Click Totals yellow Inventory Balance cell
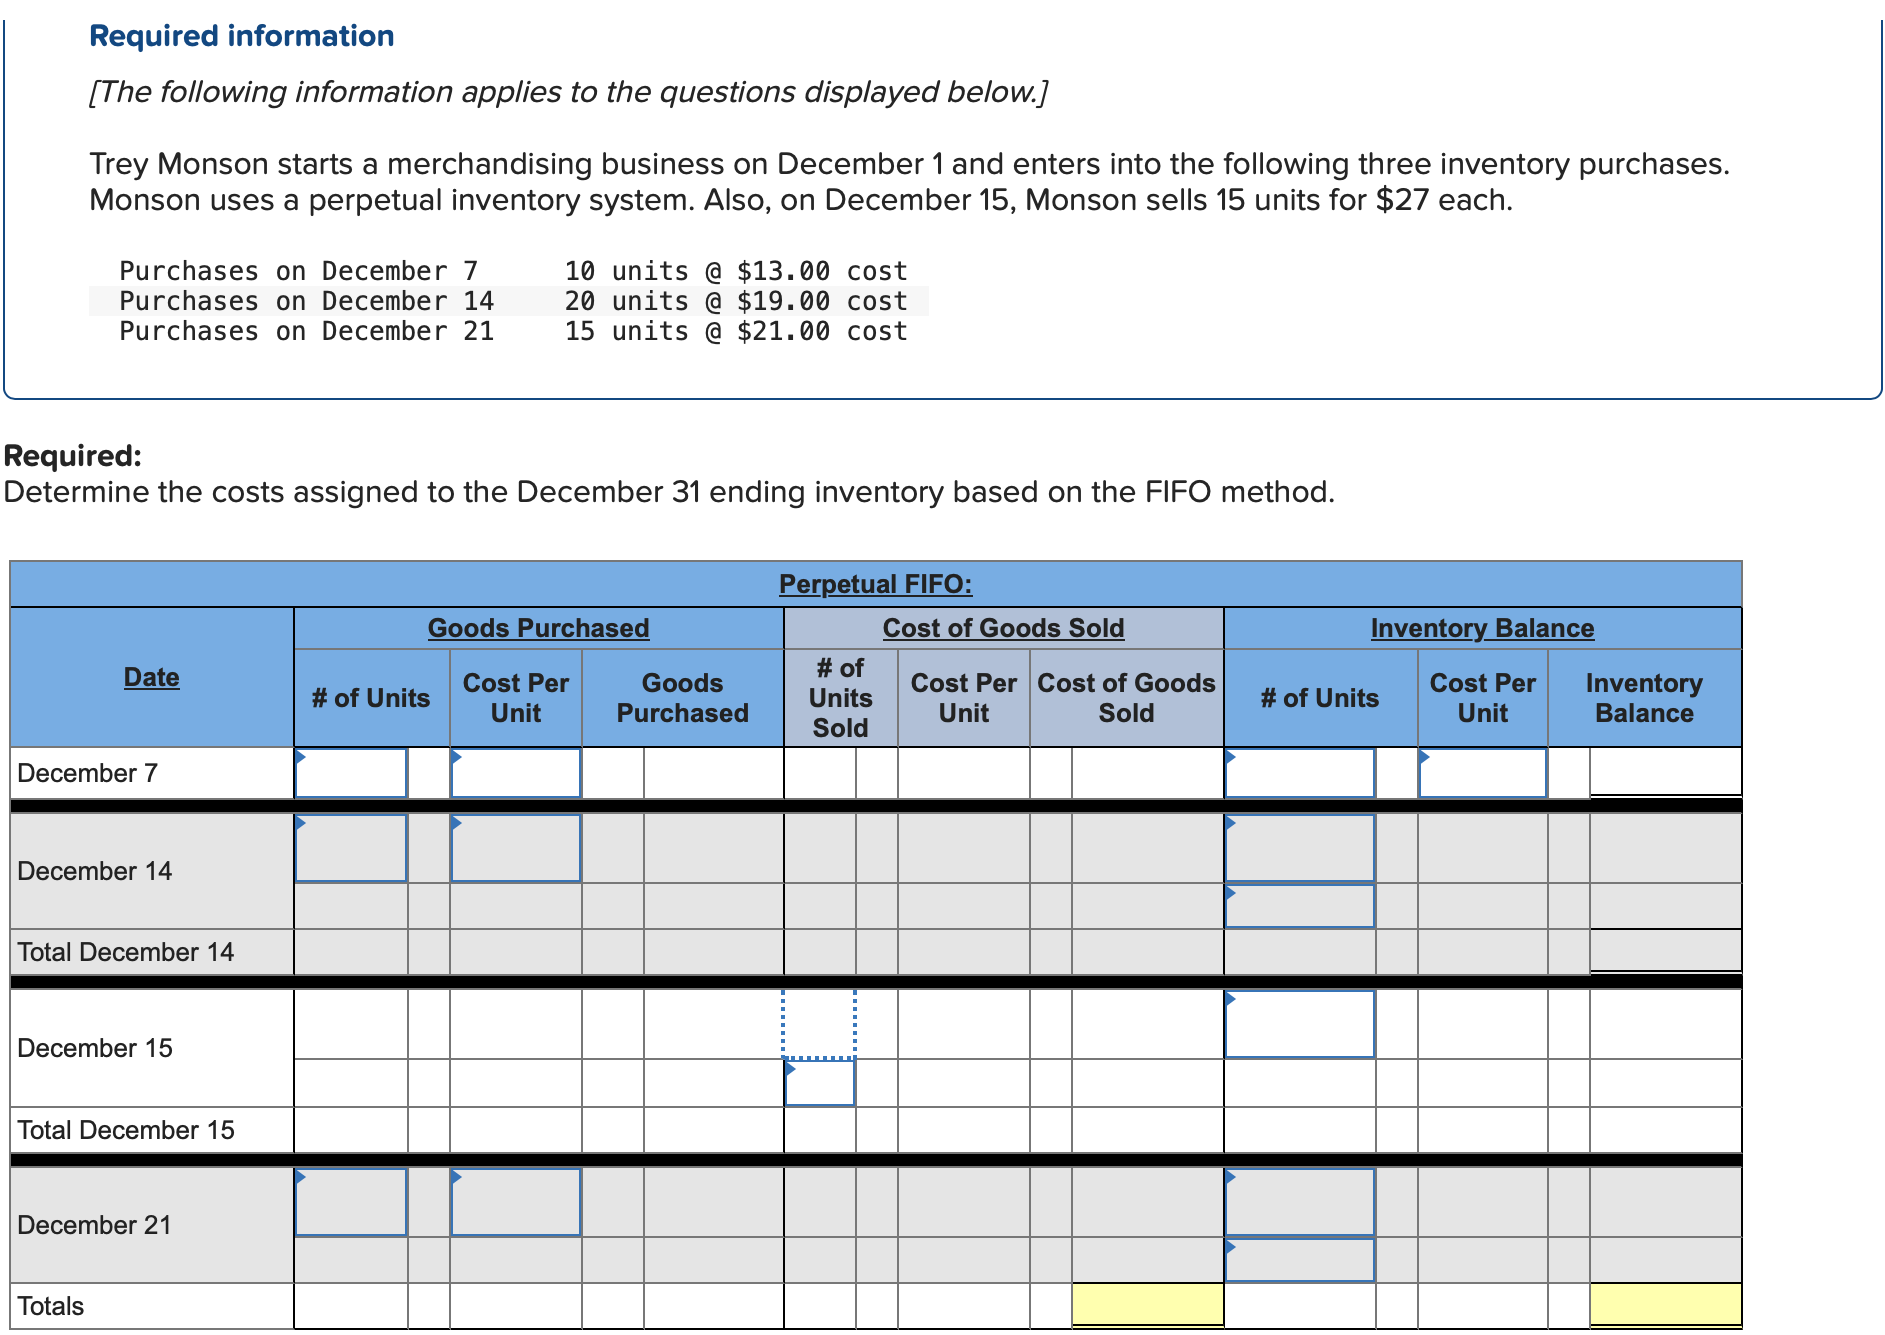The image size is (1885, 1335). pyautogui.click(x=1666, y=1305)
